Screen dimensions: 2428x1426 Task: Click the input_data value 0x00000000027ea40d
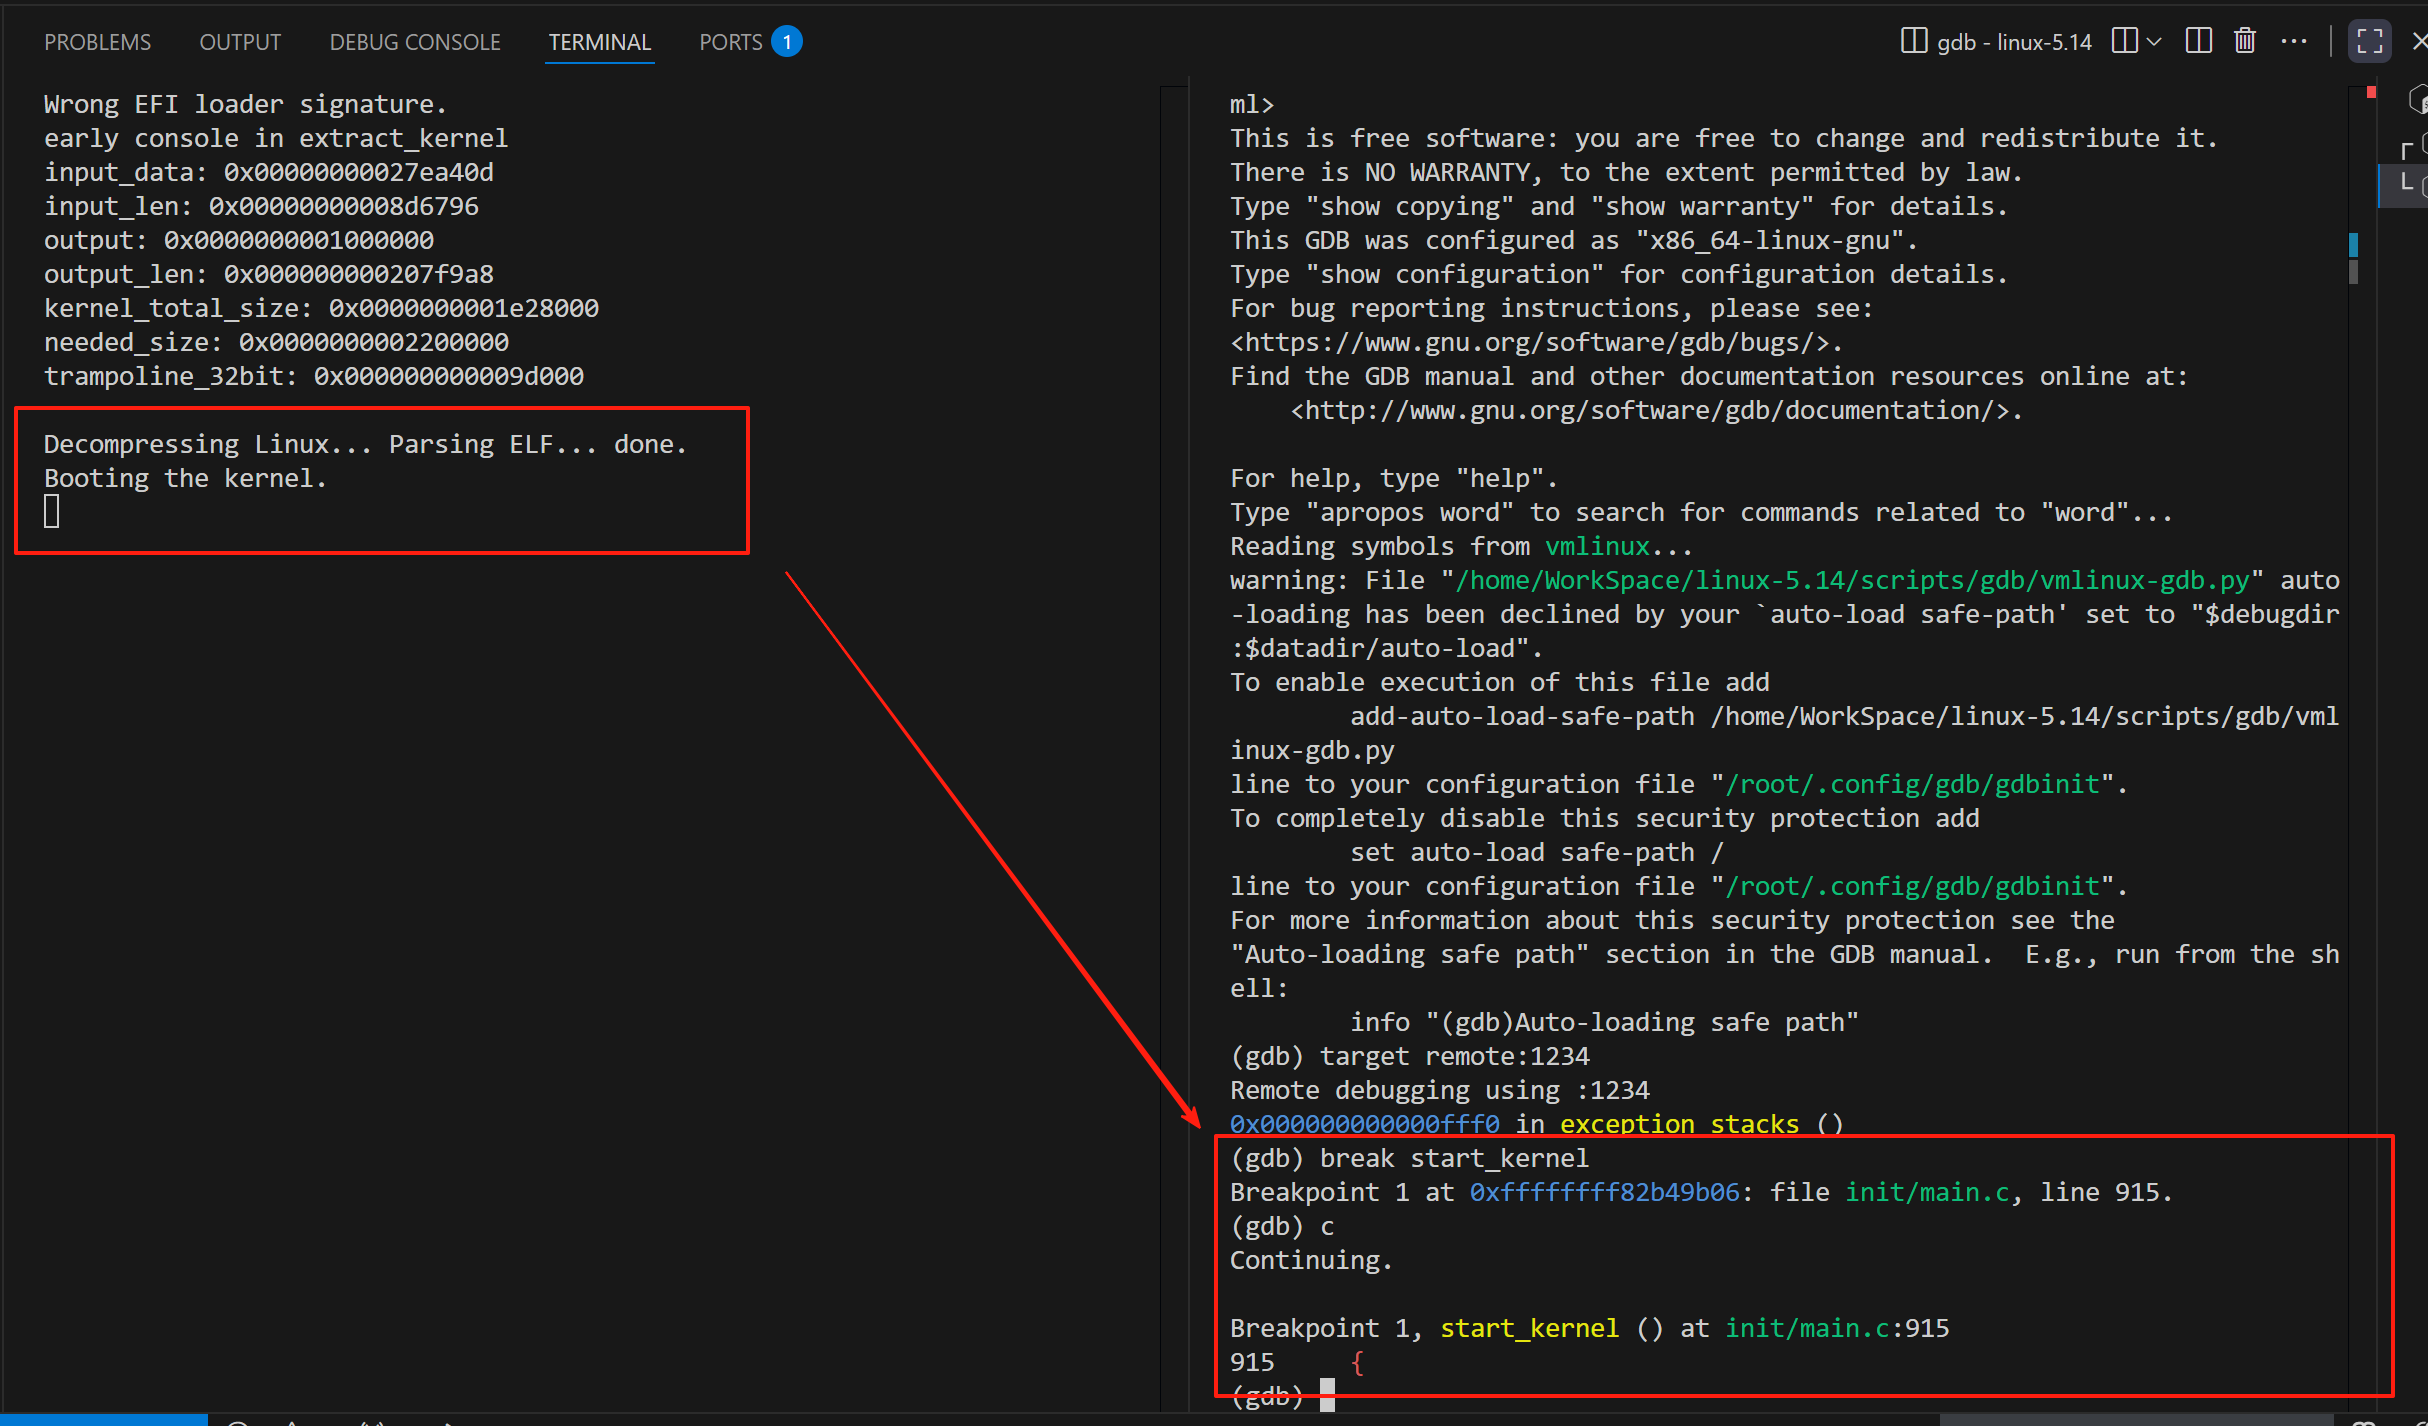(x=358, y=173)
